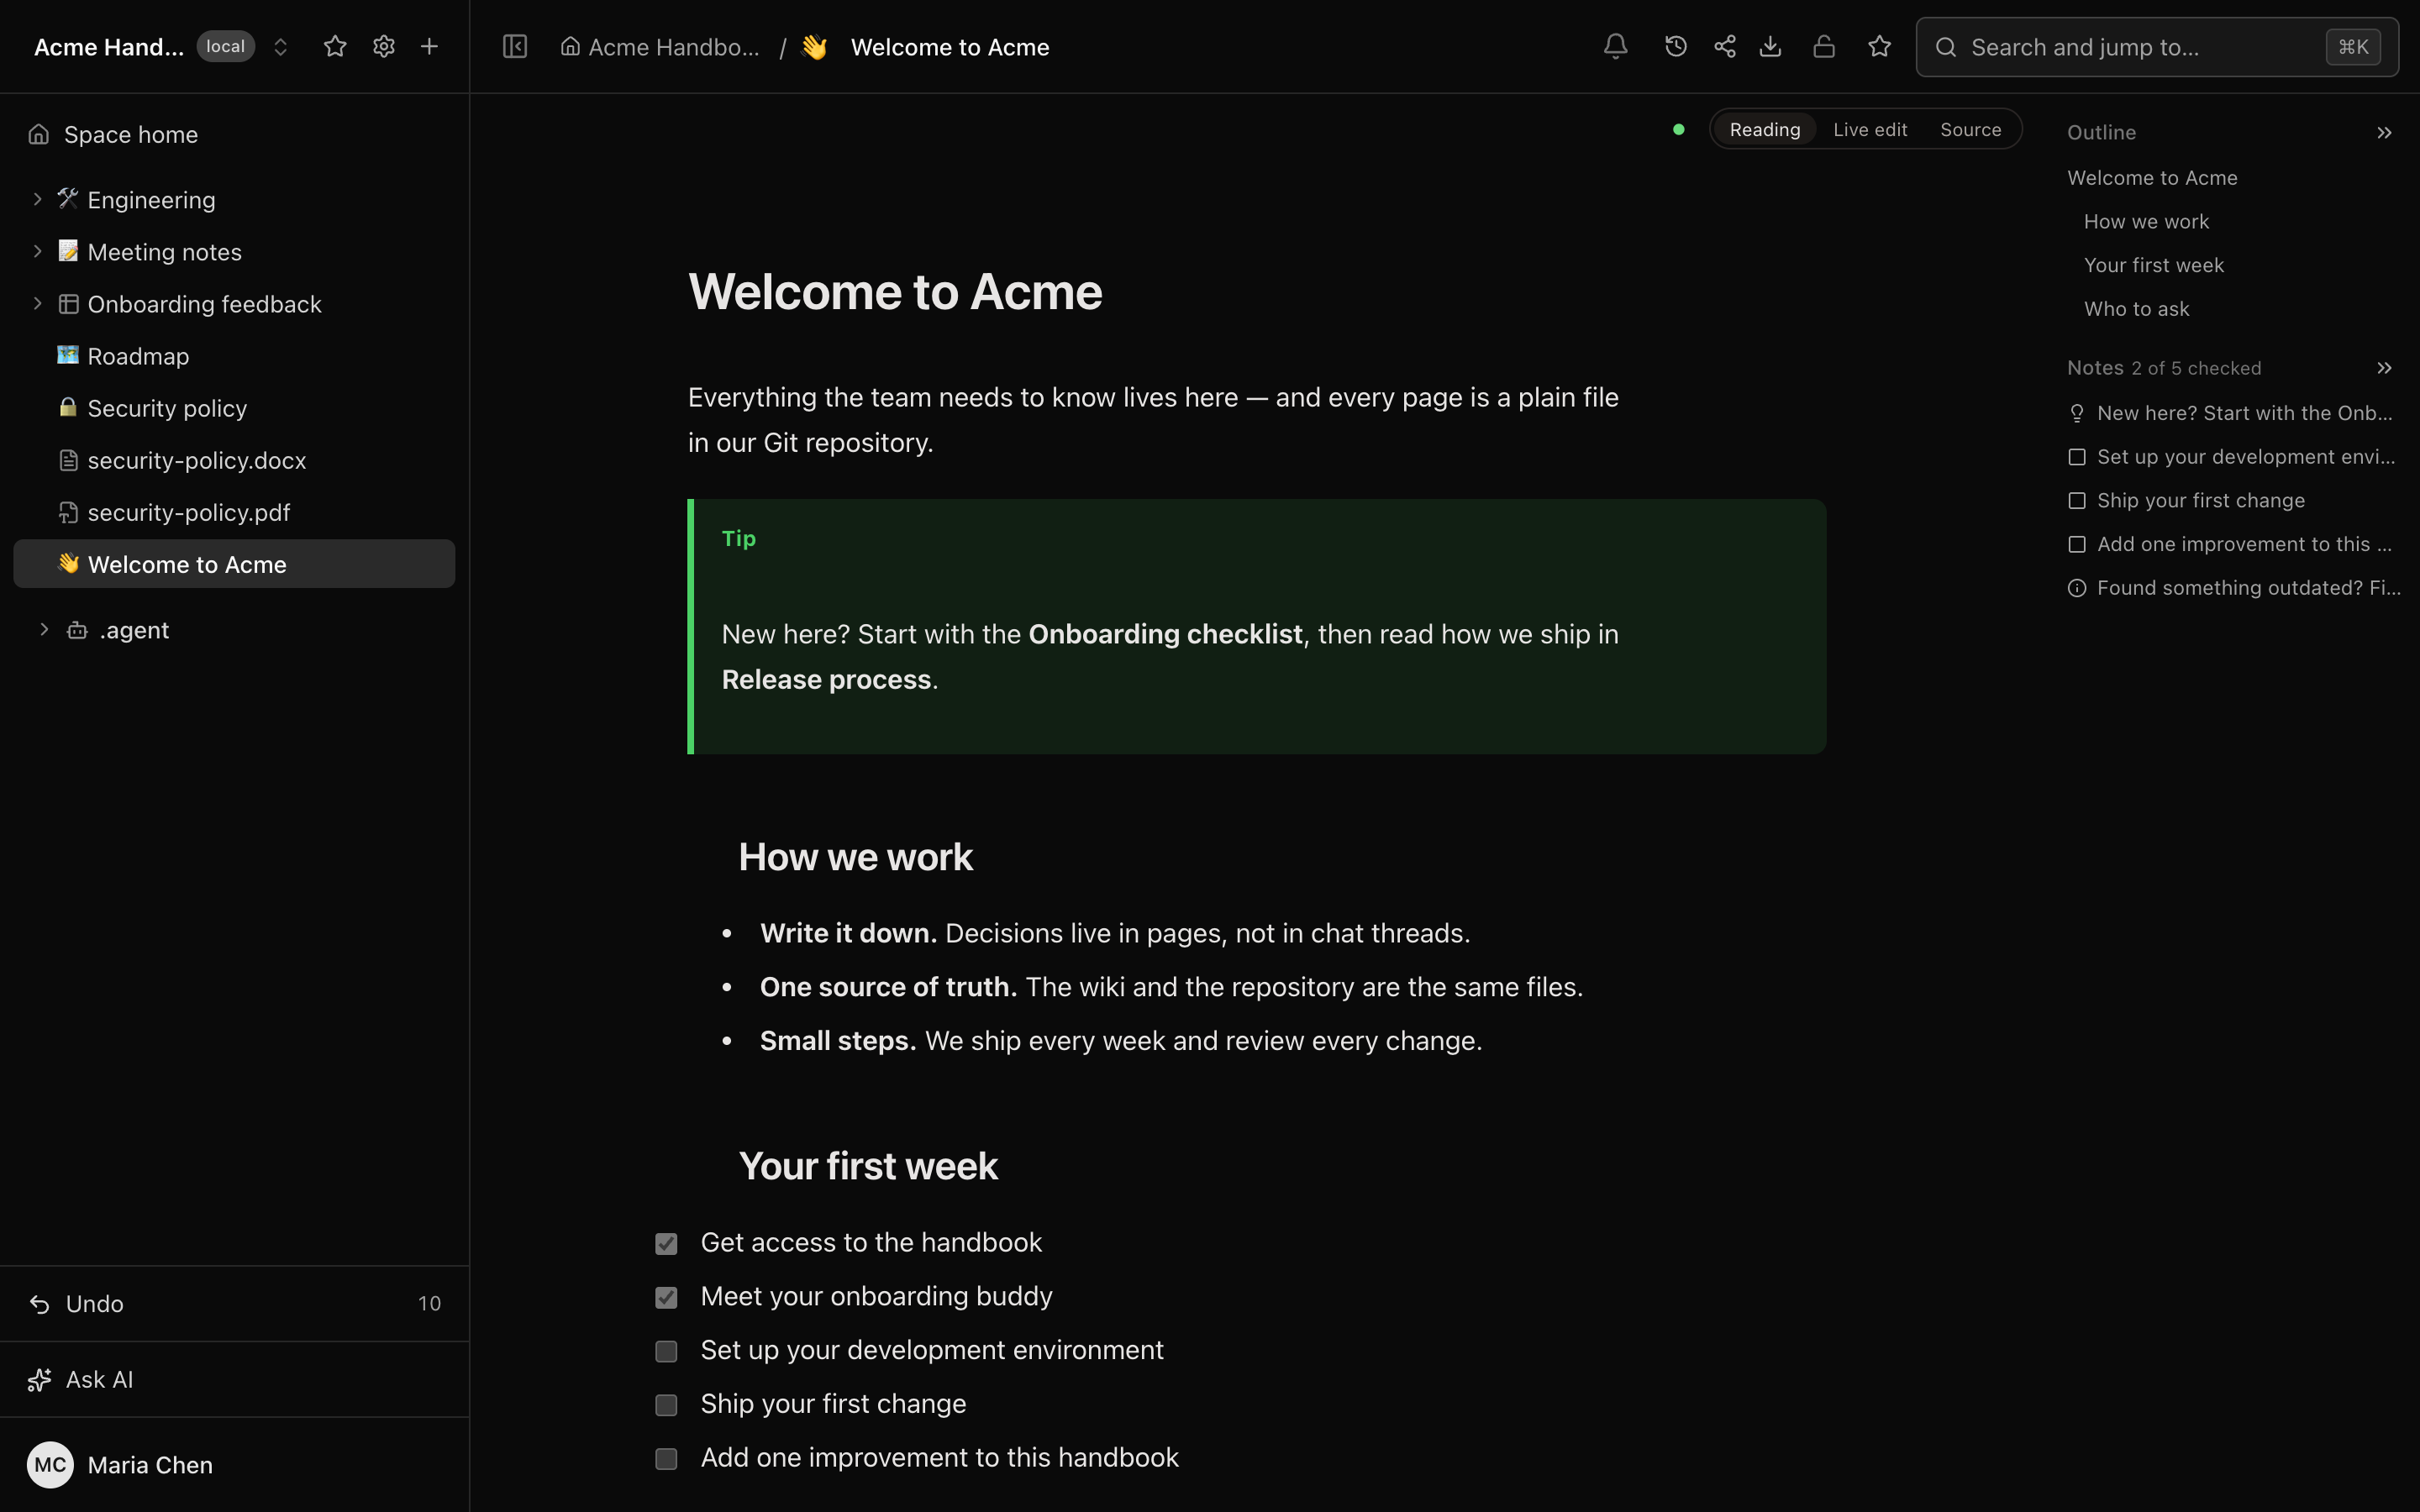Switch to Source view

click(1970, 129)
